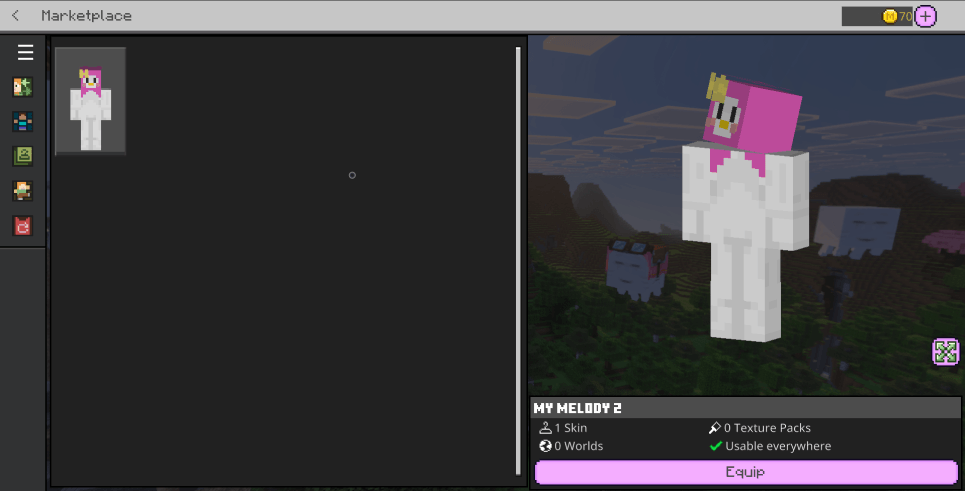
Task: Open the hamburger menu in the sidebar
Action: coord(25,52)
